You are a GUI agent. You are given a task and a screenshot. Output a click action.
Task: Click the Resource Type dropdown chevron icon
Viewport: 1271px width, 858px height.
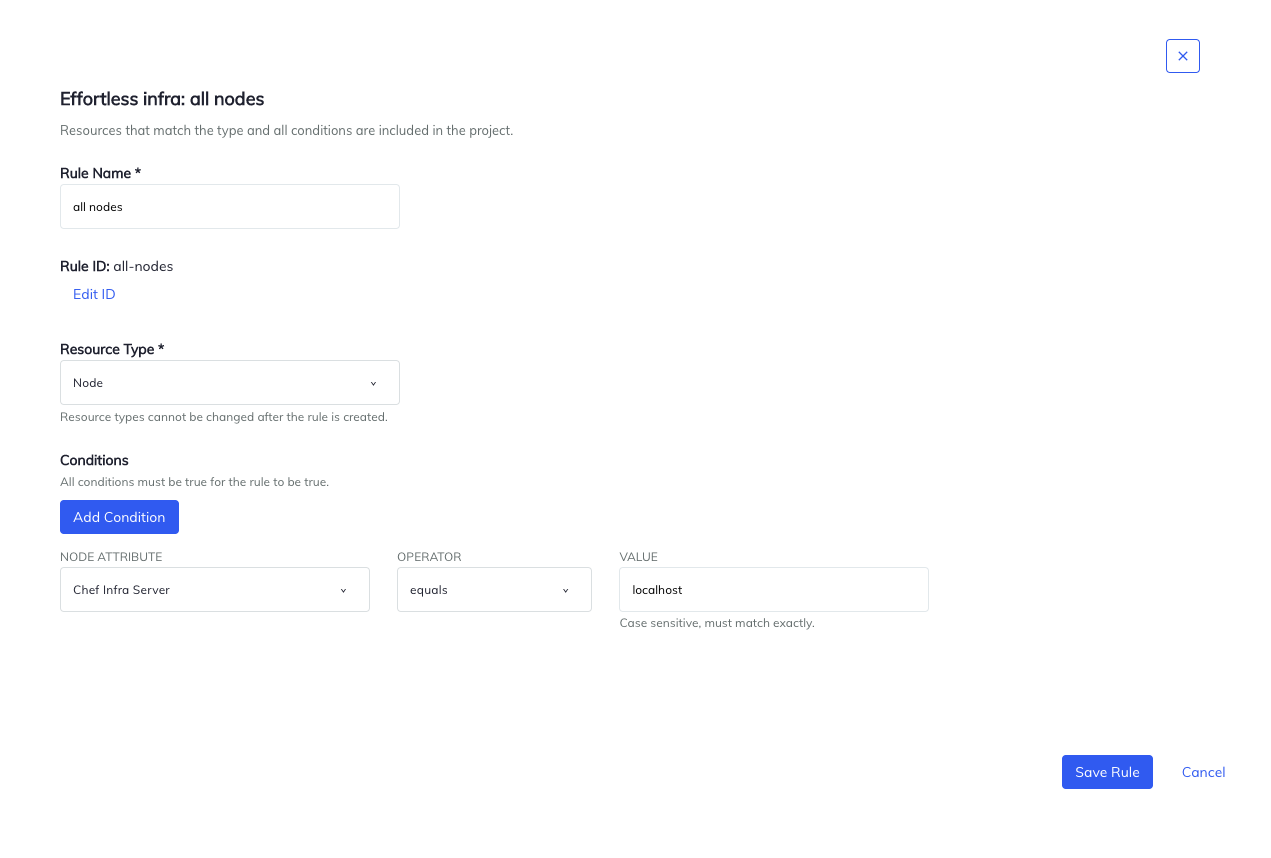click(x=373, y=382)
